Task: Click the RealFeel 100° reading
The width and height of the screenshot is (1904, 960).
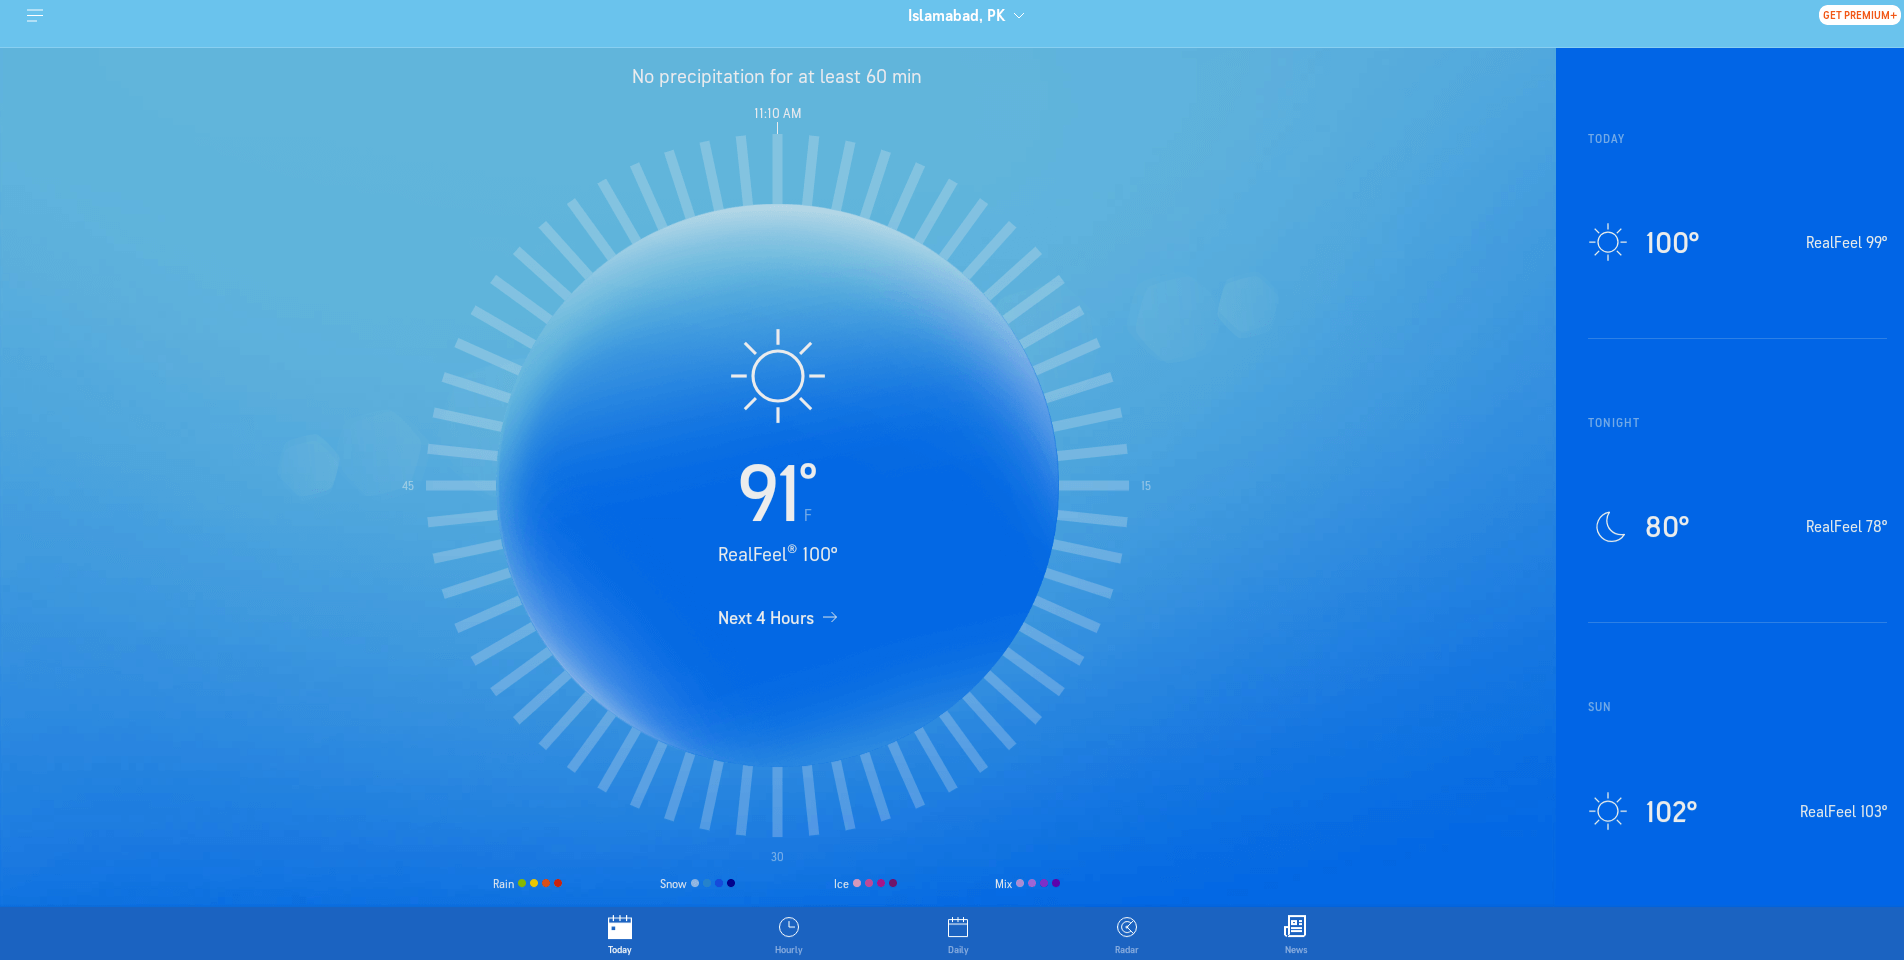Action: tap(778, 554)
